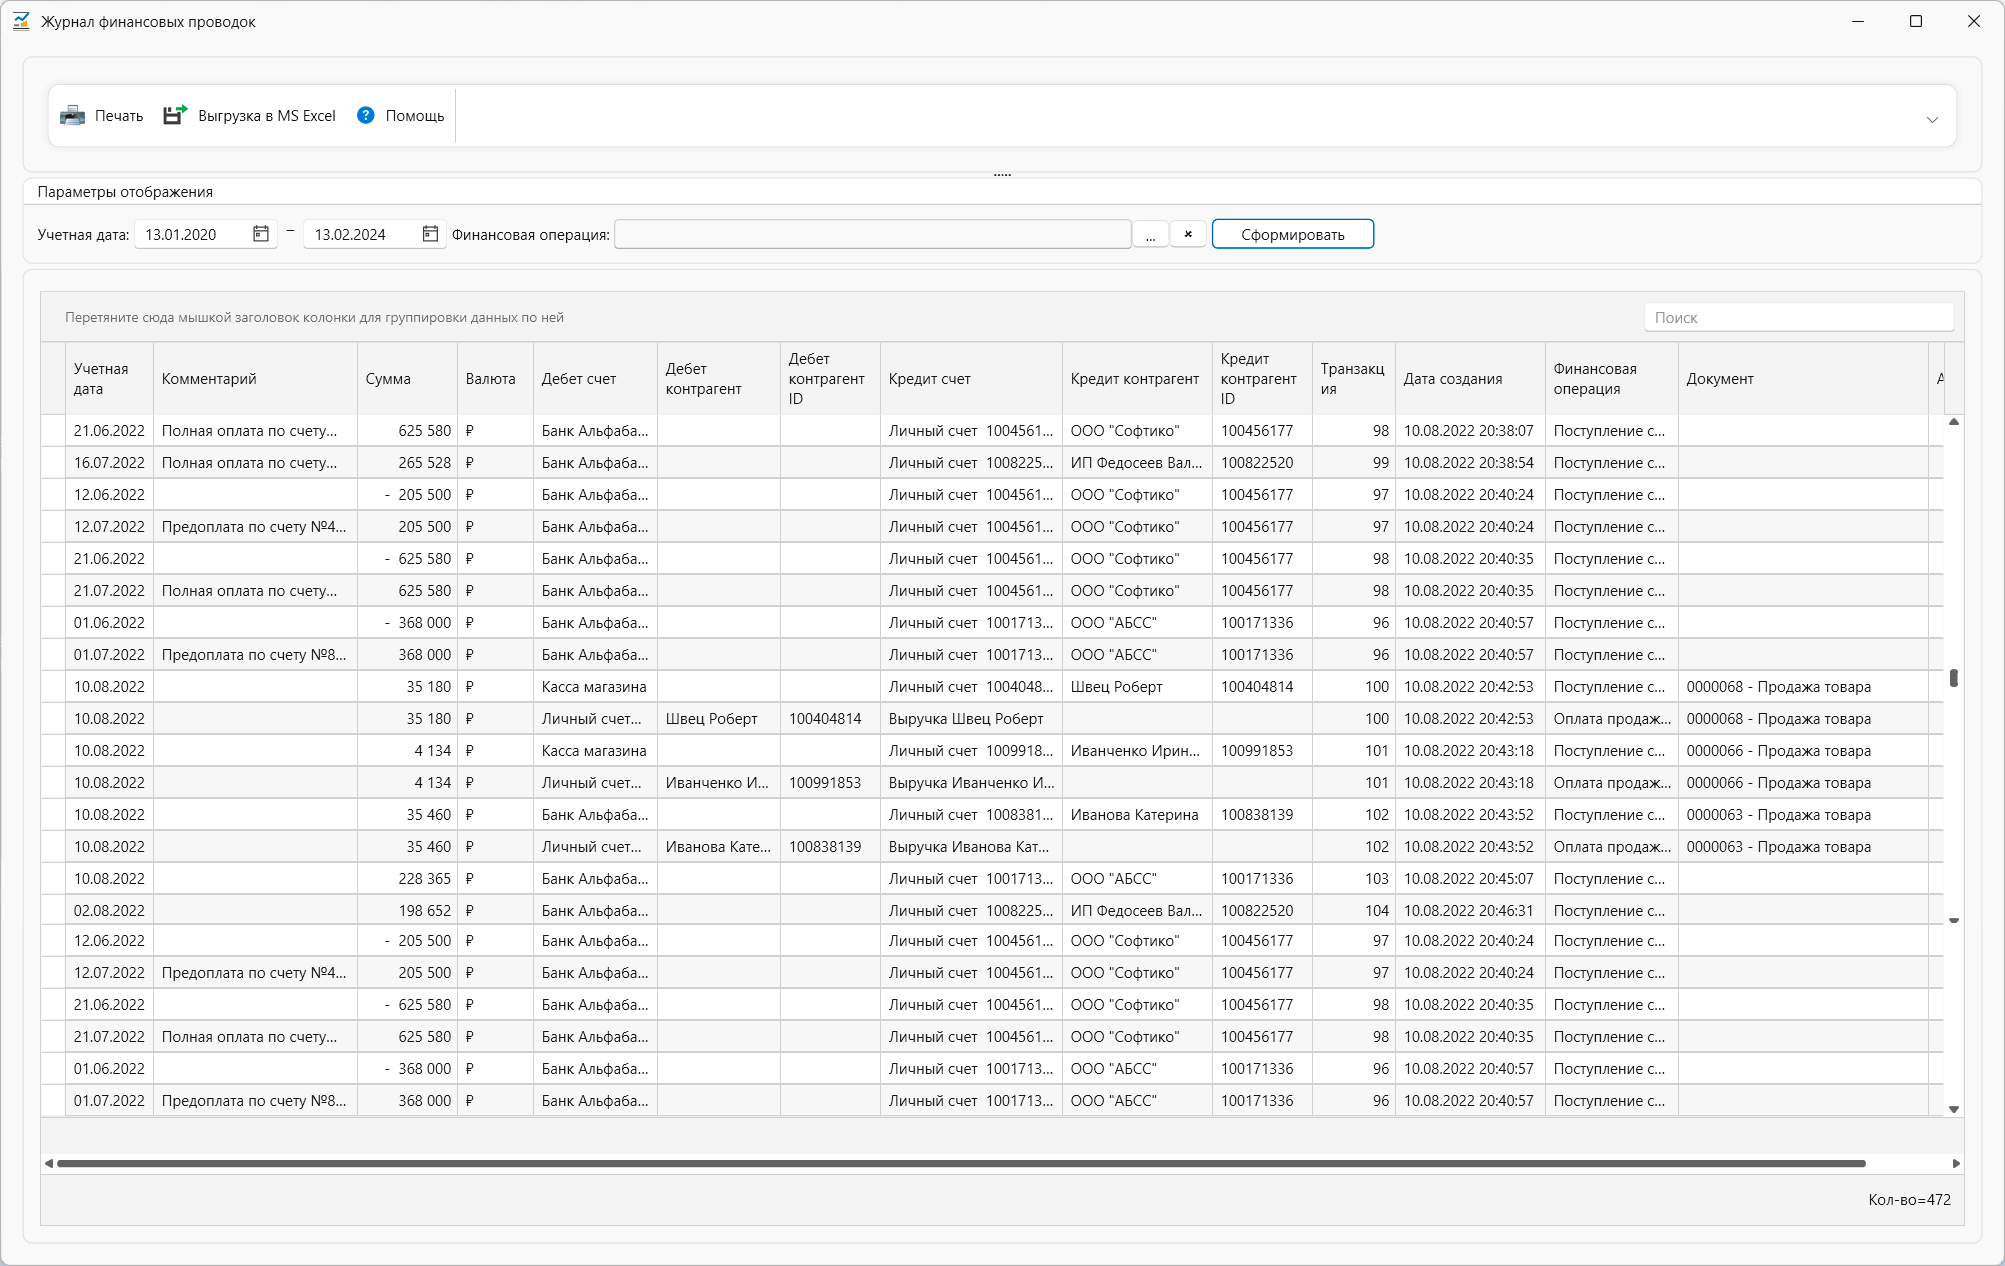
Task: Focus the Финансовая операция field
Action: (x=872, y=235)
